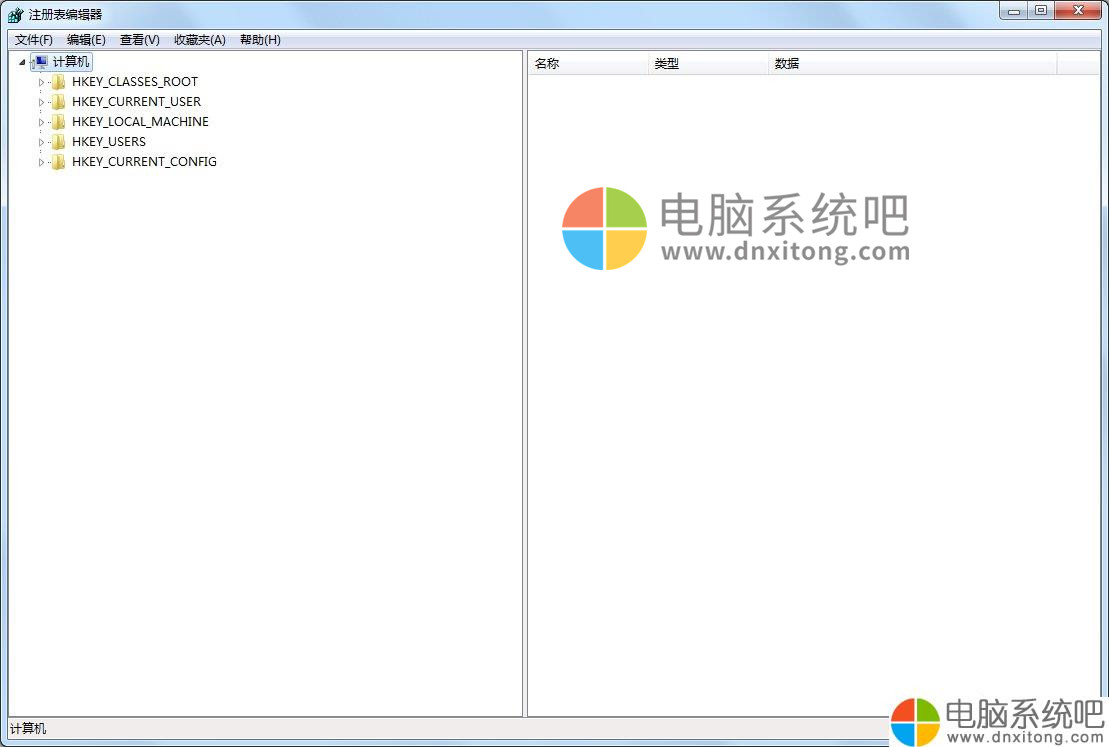Open the 收藏夹(A) menu
The height and width of the screenshot is (747, 1109).
(x=199, y=40)
